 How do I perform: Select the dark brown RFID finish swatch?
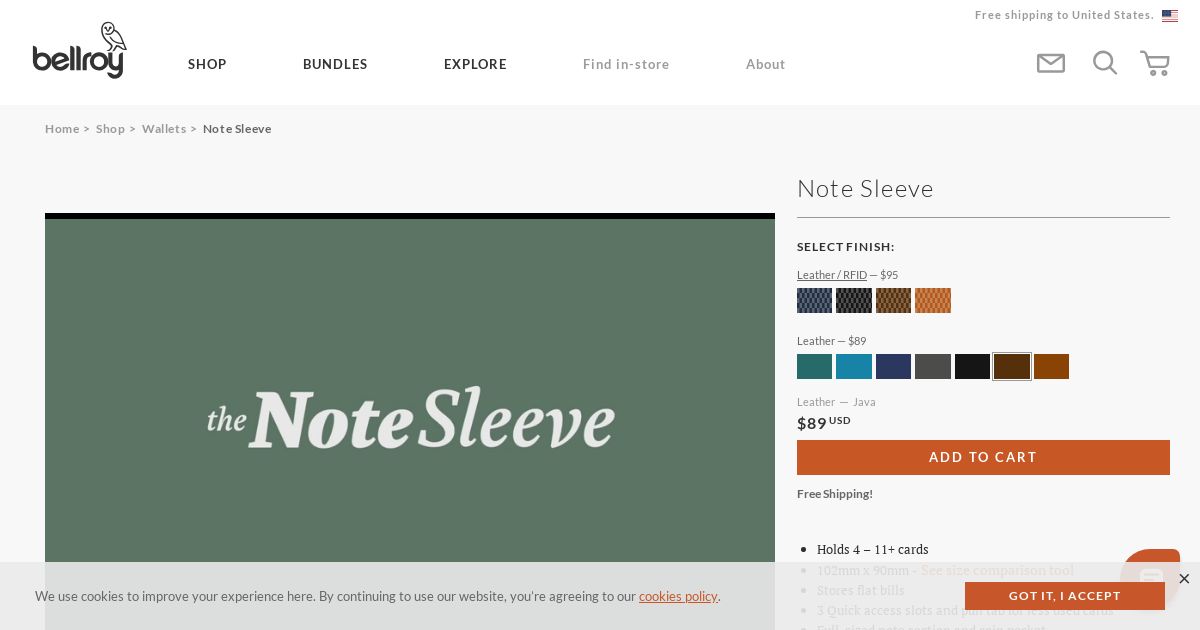click(x=893, y=301)
